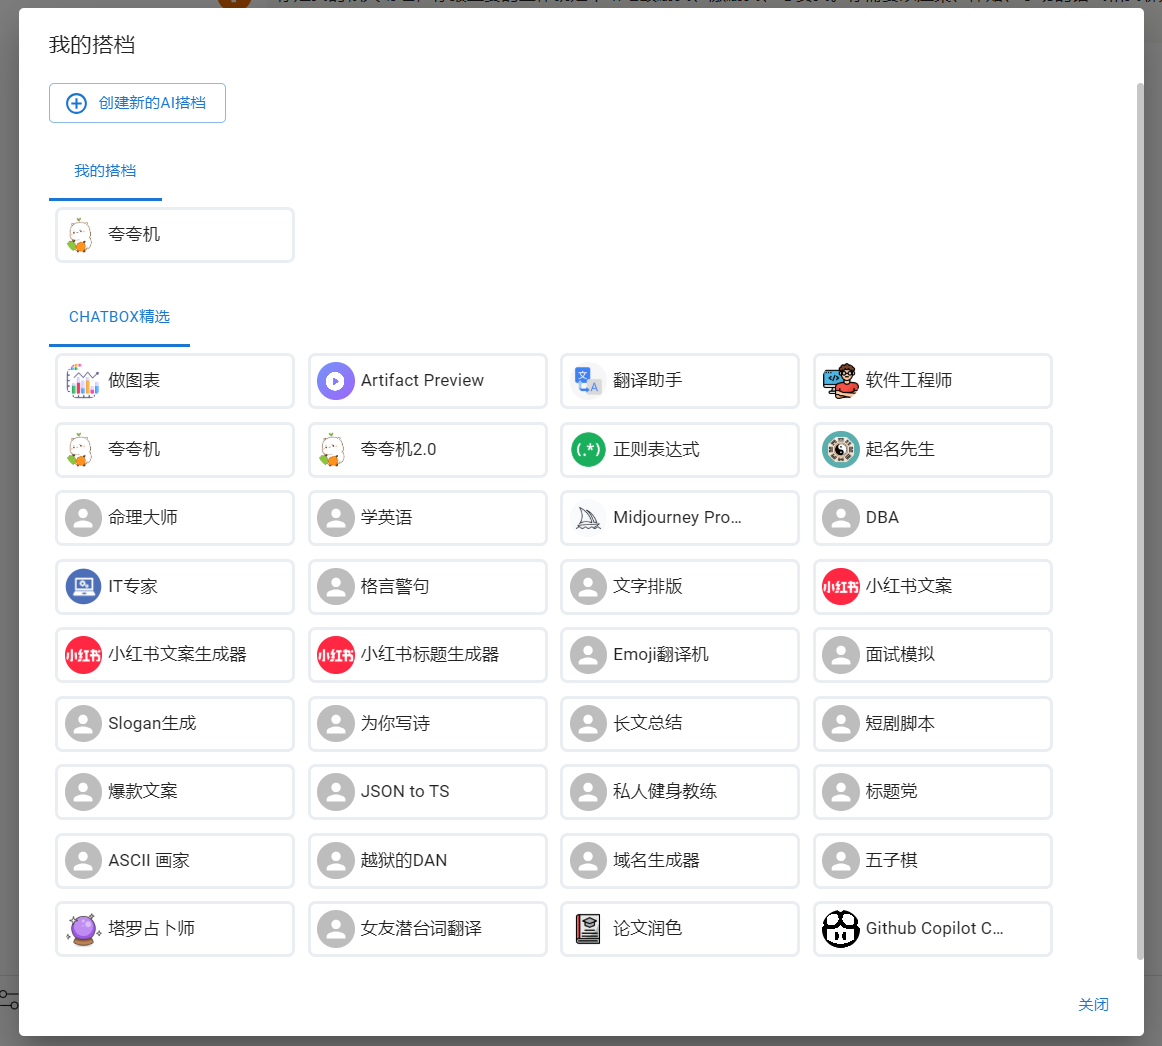
Task: Switch to the CHATBOX精选 tab
Action: pos(119,317)
